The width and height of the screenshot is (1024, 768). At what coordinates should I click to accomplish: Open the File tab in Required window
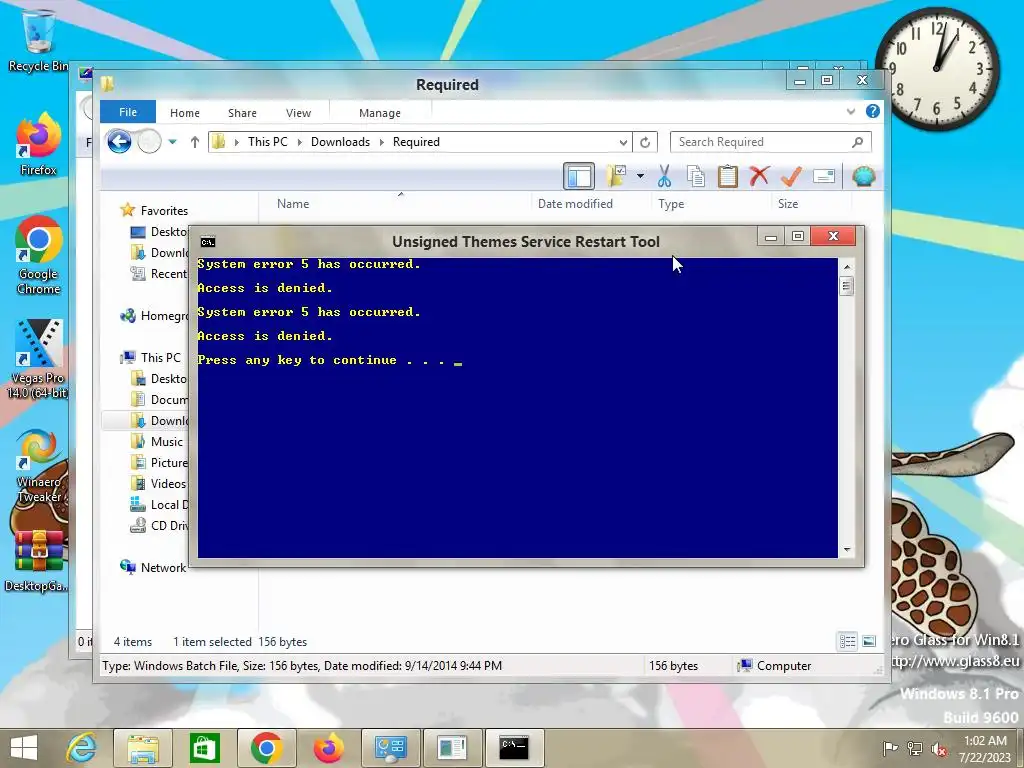[128, 112]
